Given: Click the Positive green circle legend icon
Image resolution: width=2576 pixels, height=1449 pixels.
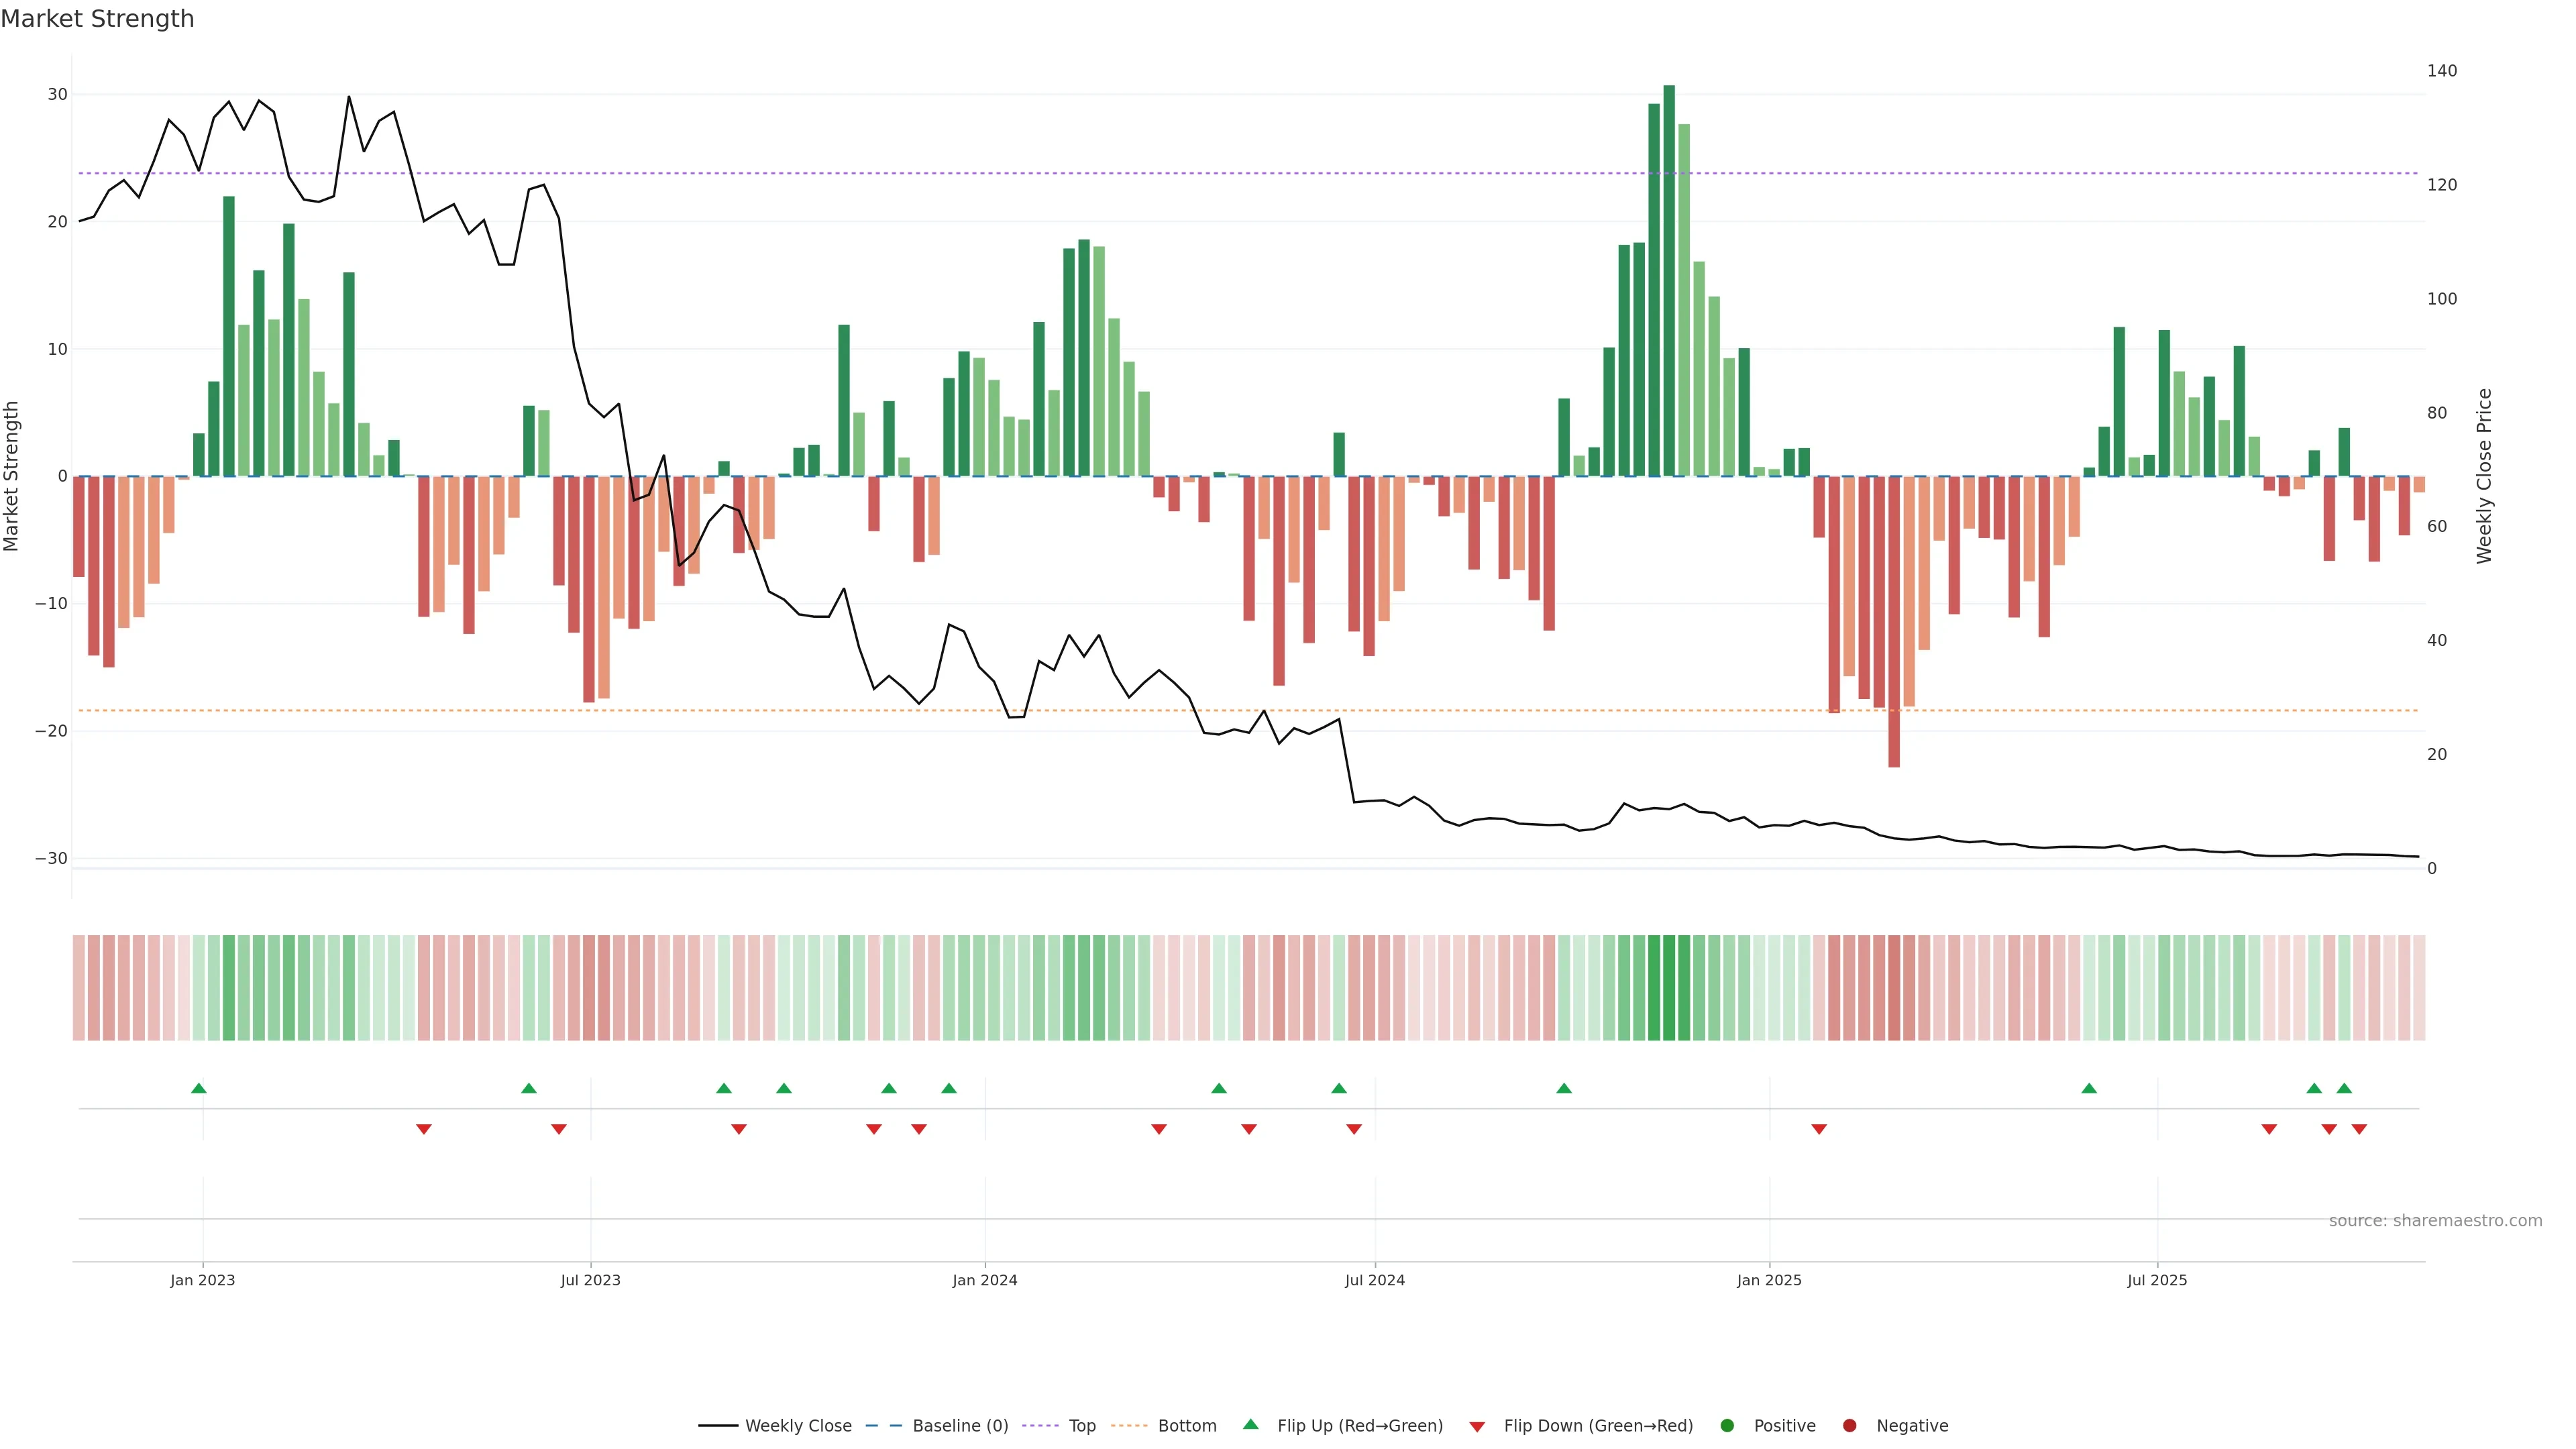Looking at the screenshot, I should 1727,1425.
